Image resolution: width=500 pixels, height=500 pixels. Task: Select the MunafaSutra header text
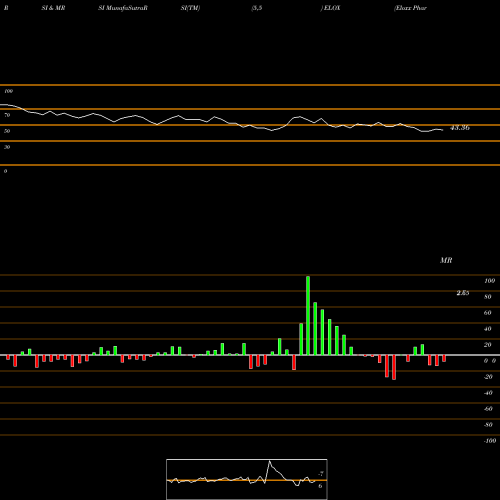(x=123, y=8)
